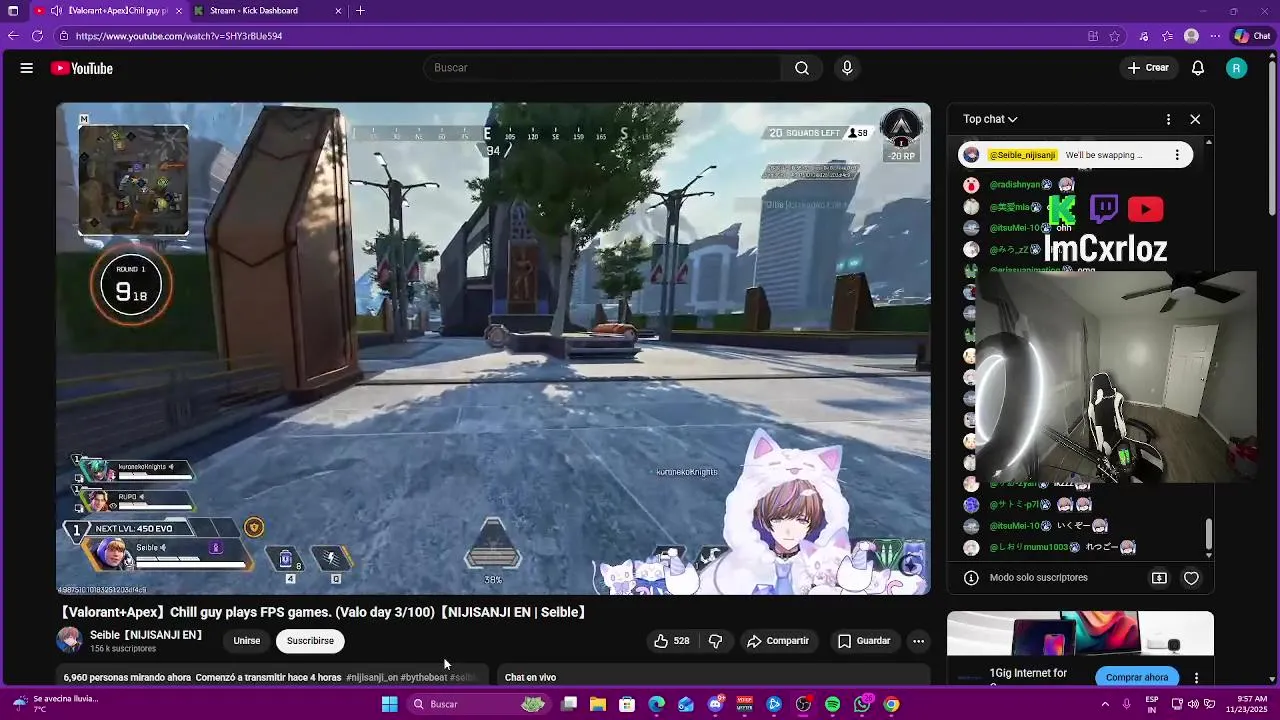View site information for youtube.com

coord(64,36)
